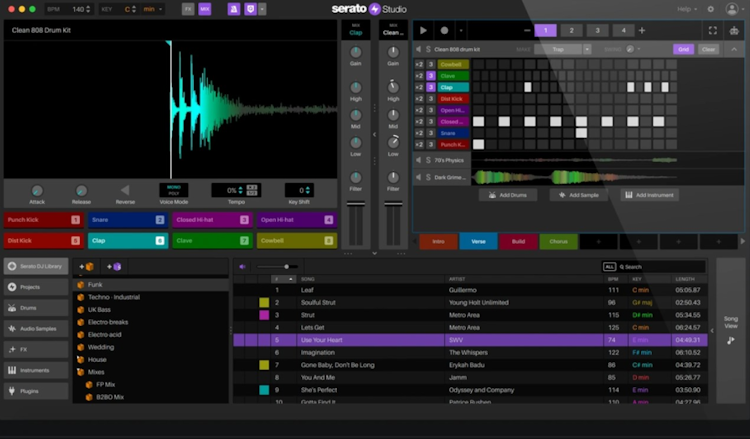Toggle the MIX button in the top bar
Screen dimensions: 750x439
(205, 9)
